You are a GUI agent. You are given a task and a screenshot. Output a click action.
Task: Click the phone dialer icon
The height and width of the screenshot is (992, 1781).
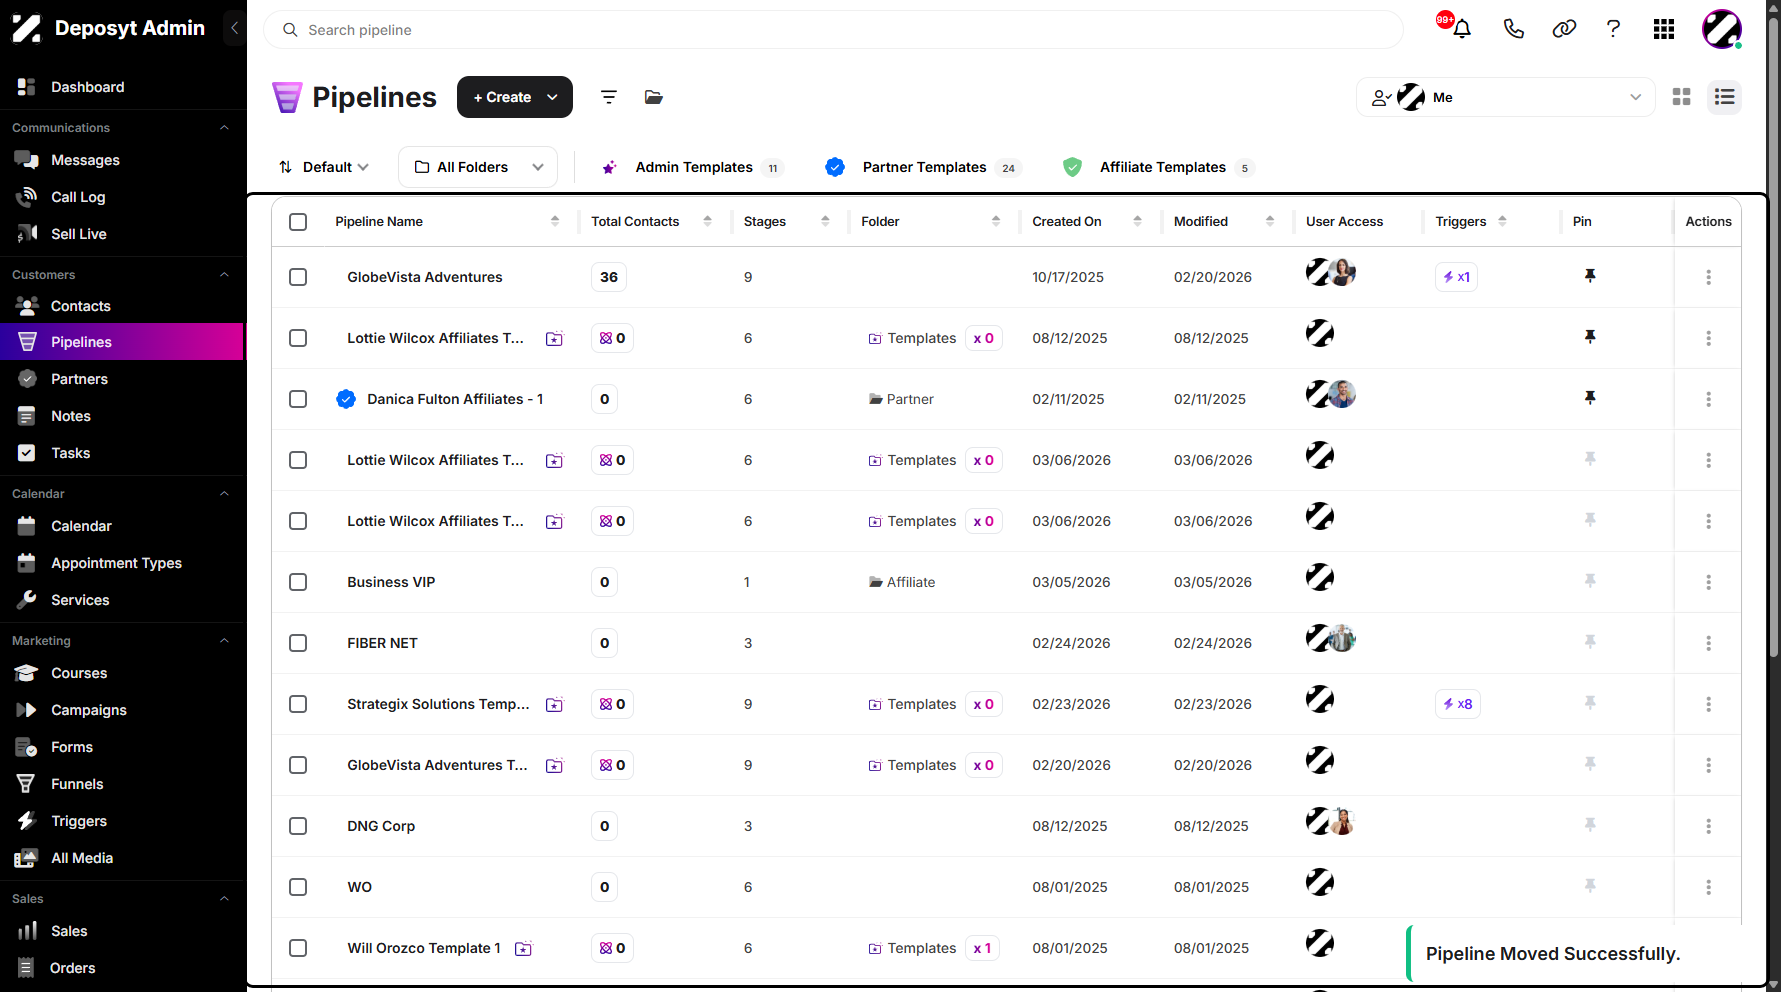pos(1513,29)
